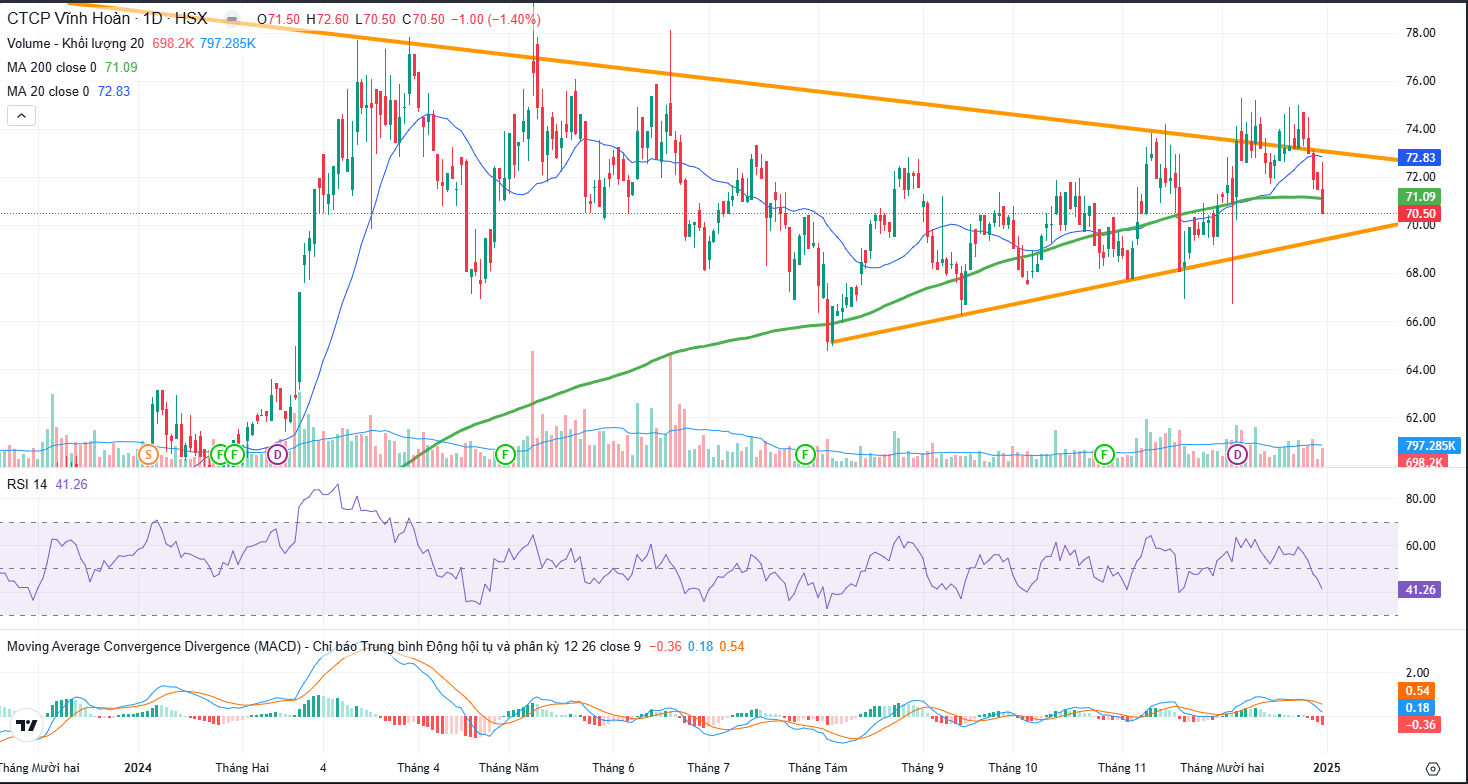The width and height of the screenshot is (1468, 784).
Task: Click the Tháng 10 time axis label
Action: click(1013, 768)
